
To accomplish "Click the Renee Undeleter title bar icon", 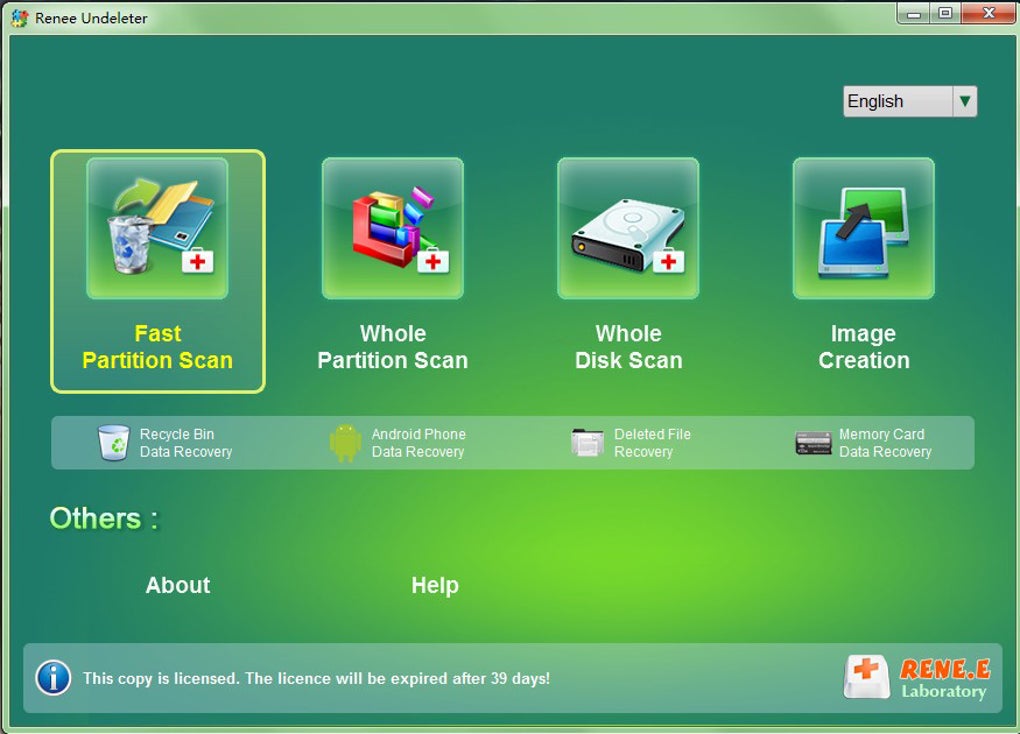I will pyautogui.click(x=20, y=18).
